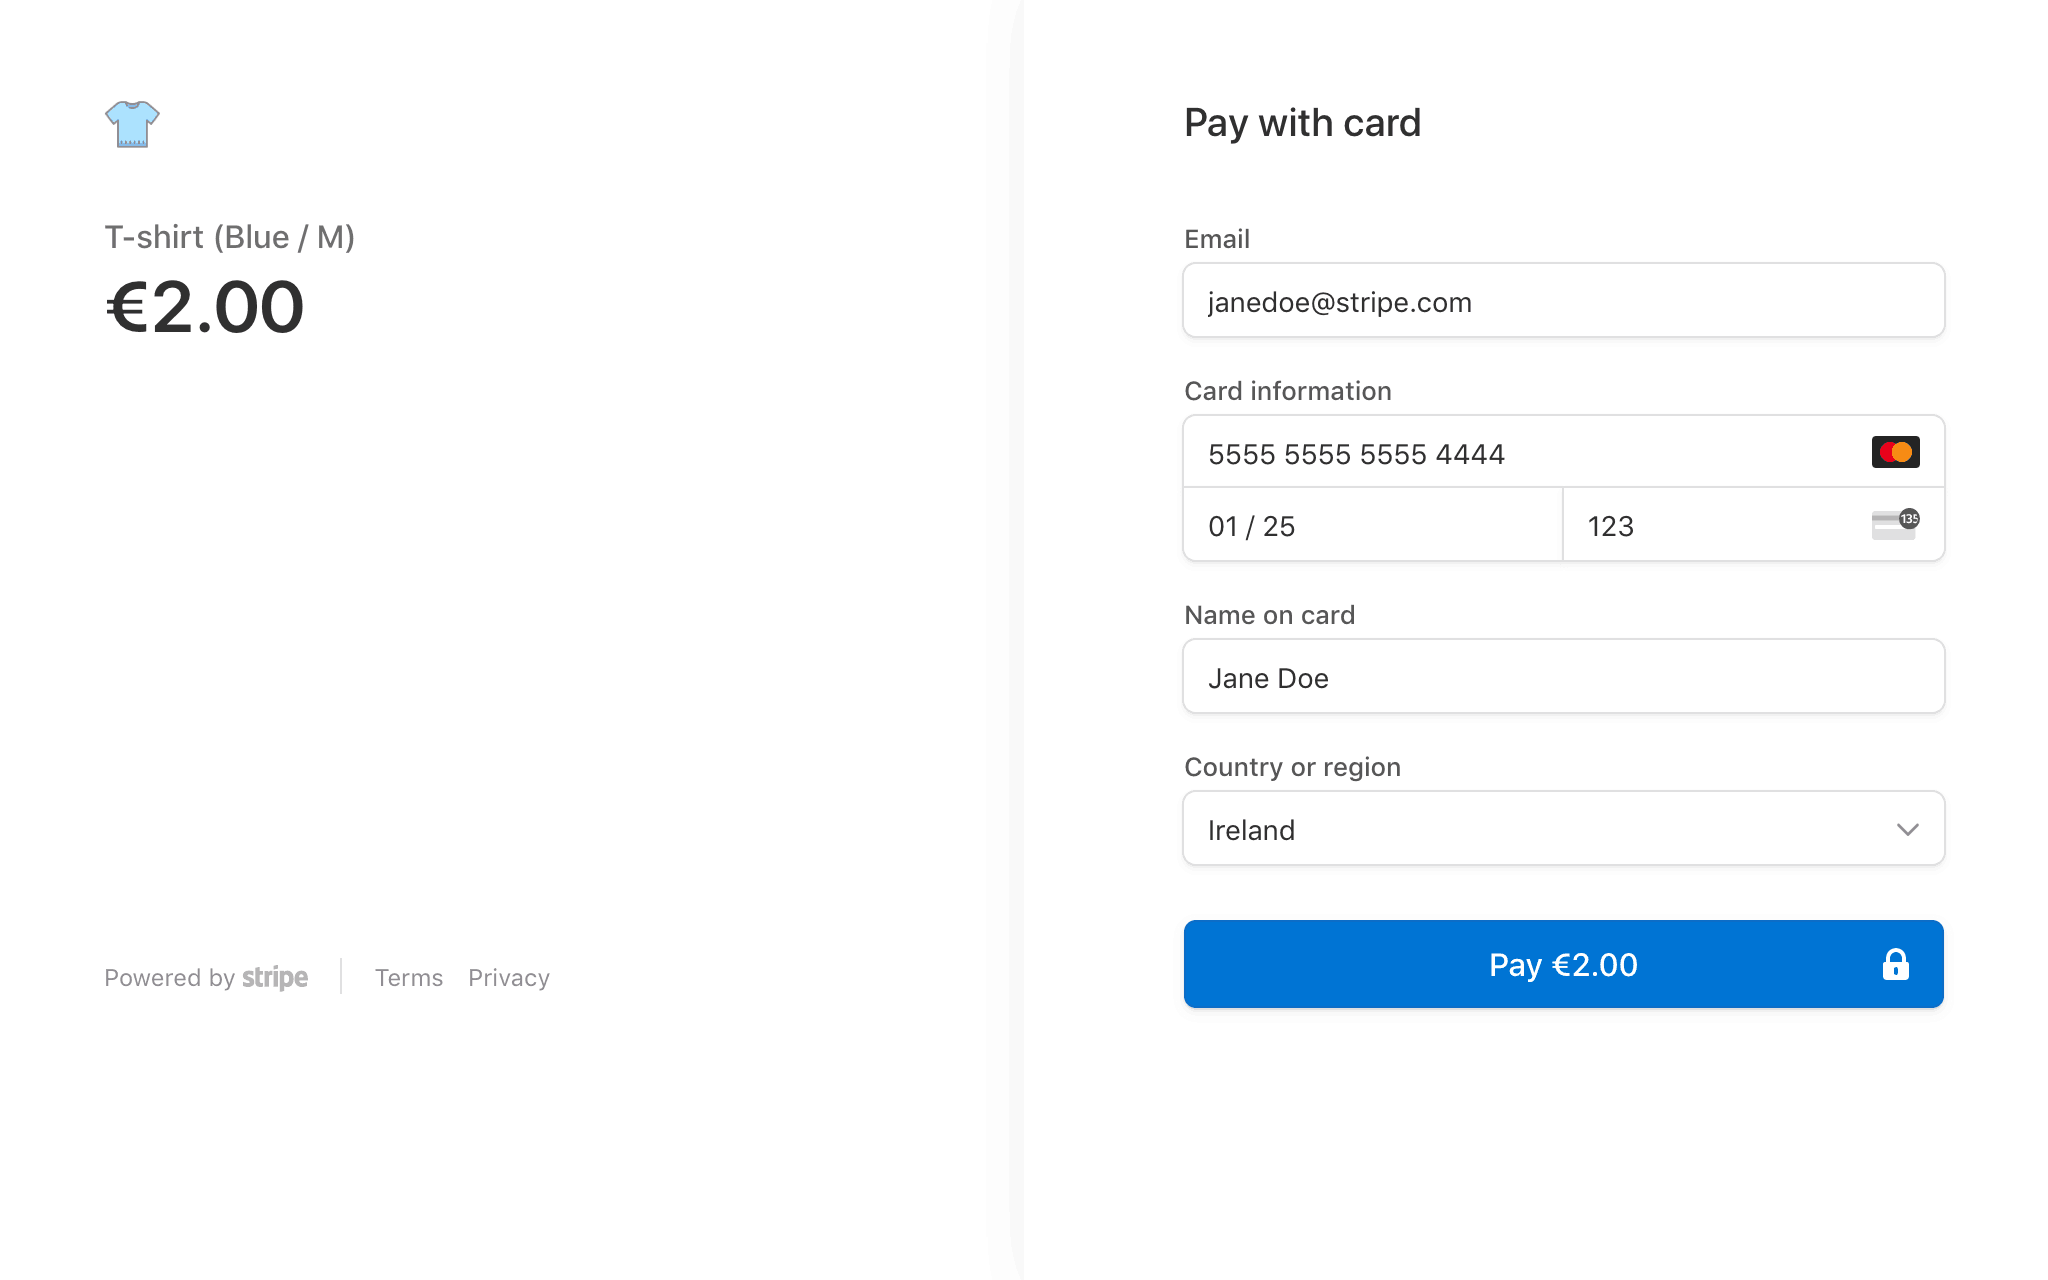The image size is (2048, 1280).
Task: Click the Pay €2.00 button
Action: 1563,963
